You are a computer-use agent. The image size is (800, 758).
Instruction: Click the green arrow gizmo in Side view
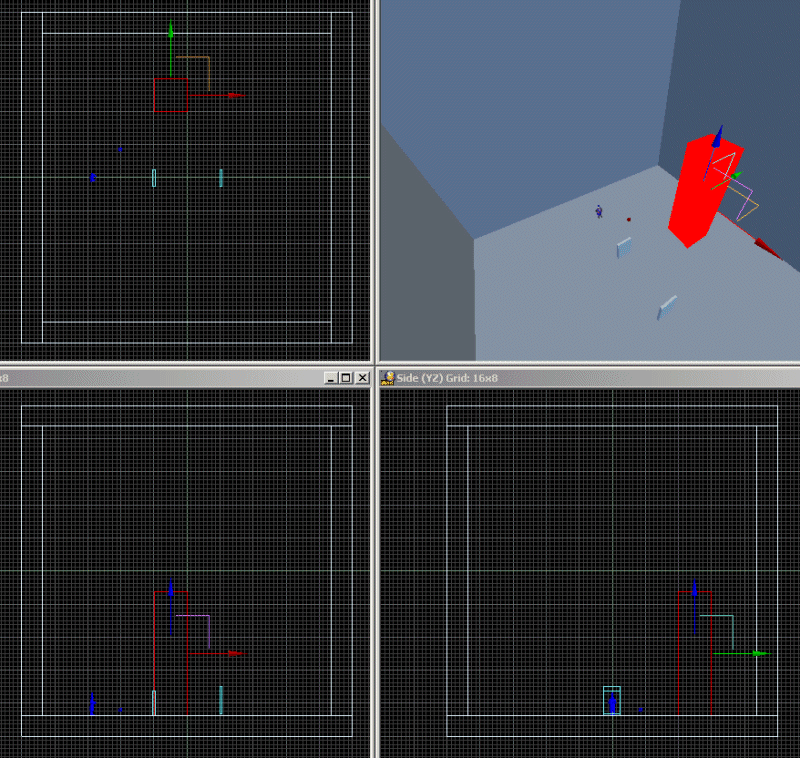click(x=760, y=653)
